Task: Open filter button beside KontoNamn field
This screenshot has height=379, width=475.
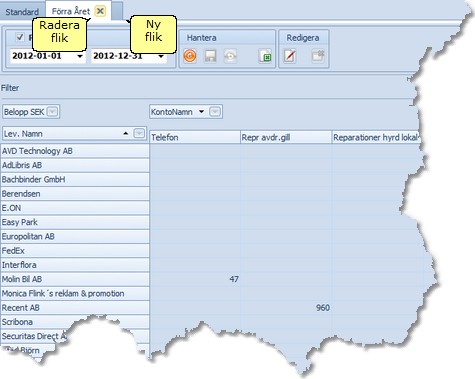Action: 215,111
